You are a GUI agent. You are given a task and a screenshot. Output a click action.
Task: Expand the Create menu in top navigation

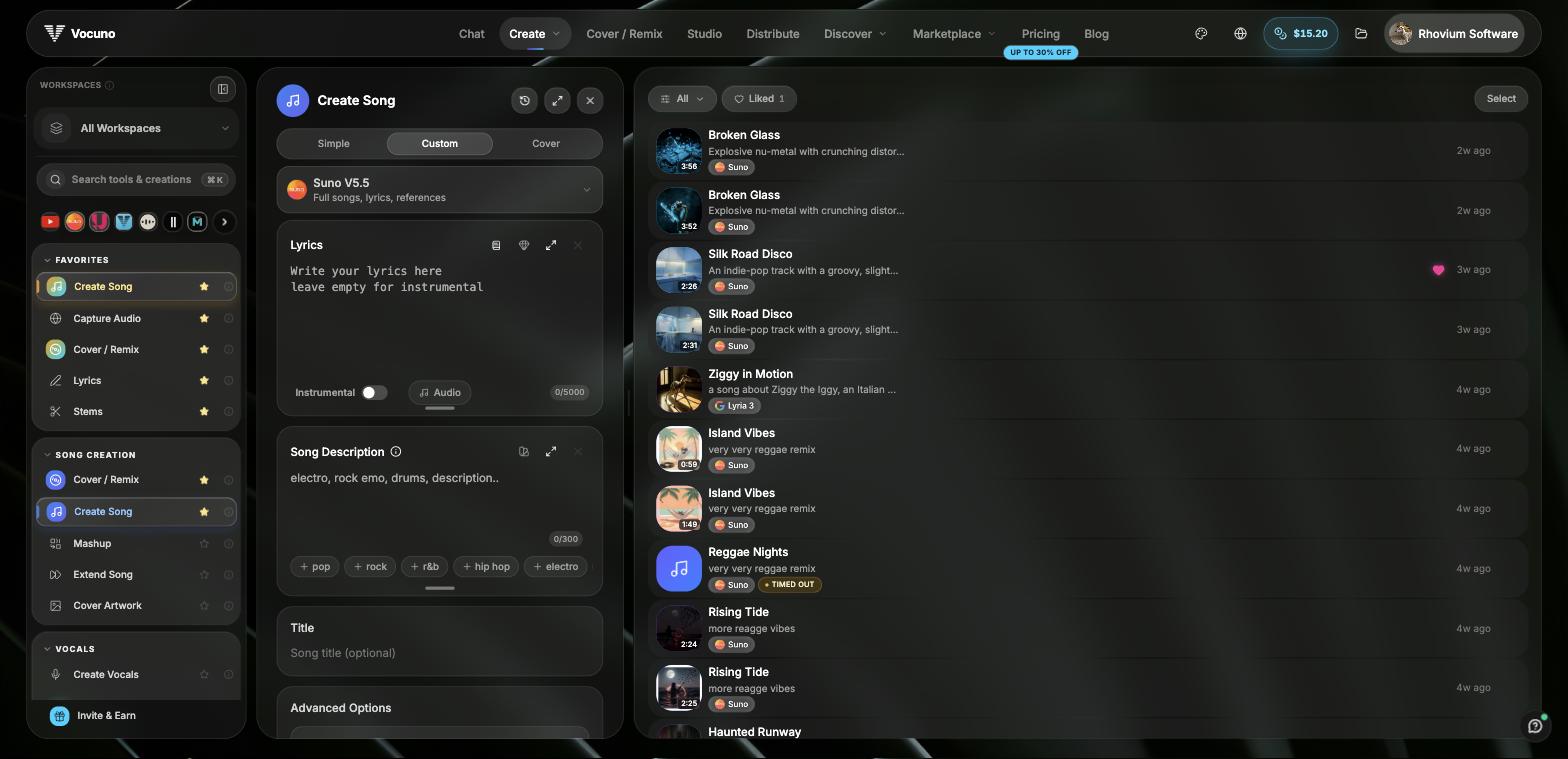pos(535,34)
